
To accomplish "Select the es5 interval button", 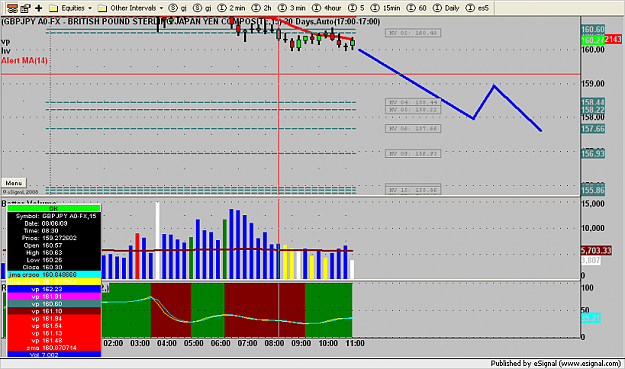I will pyautogui.click(x=477, y=8).
